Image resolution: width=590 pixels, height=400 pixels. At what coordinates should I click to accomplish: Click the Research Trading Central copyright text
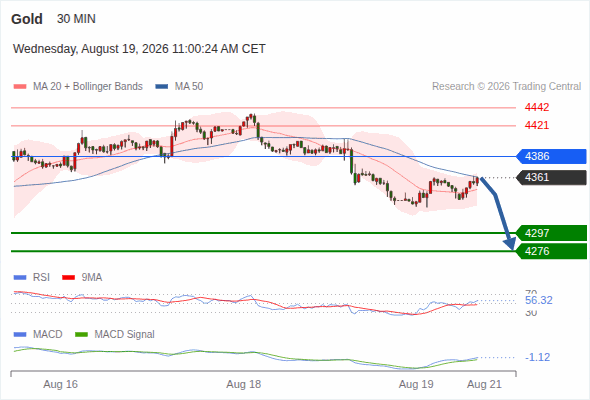click(x=506, y=87)
